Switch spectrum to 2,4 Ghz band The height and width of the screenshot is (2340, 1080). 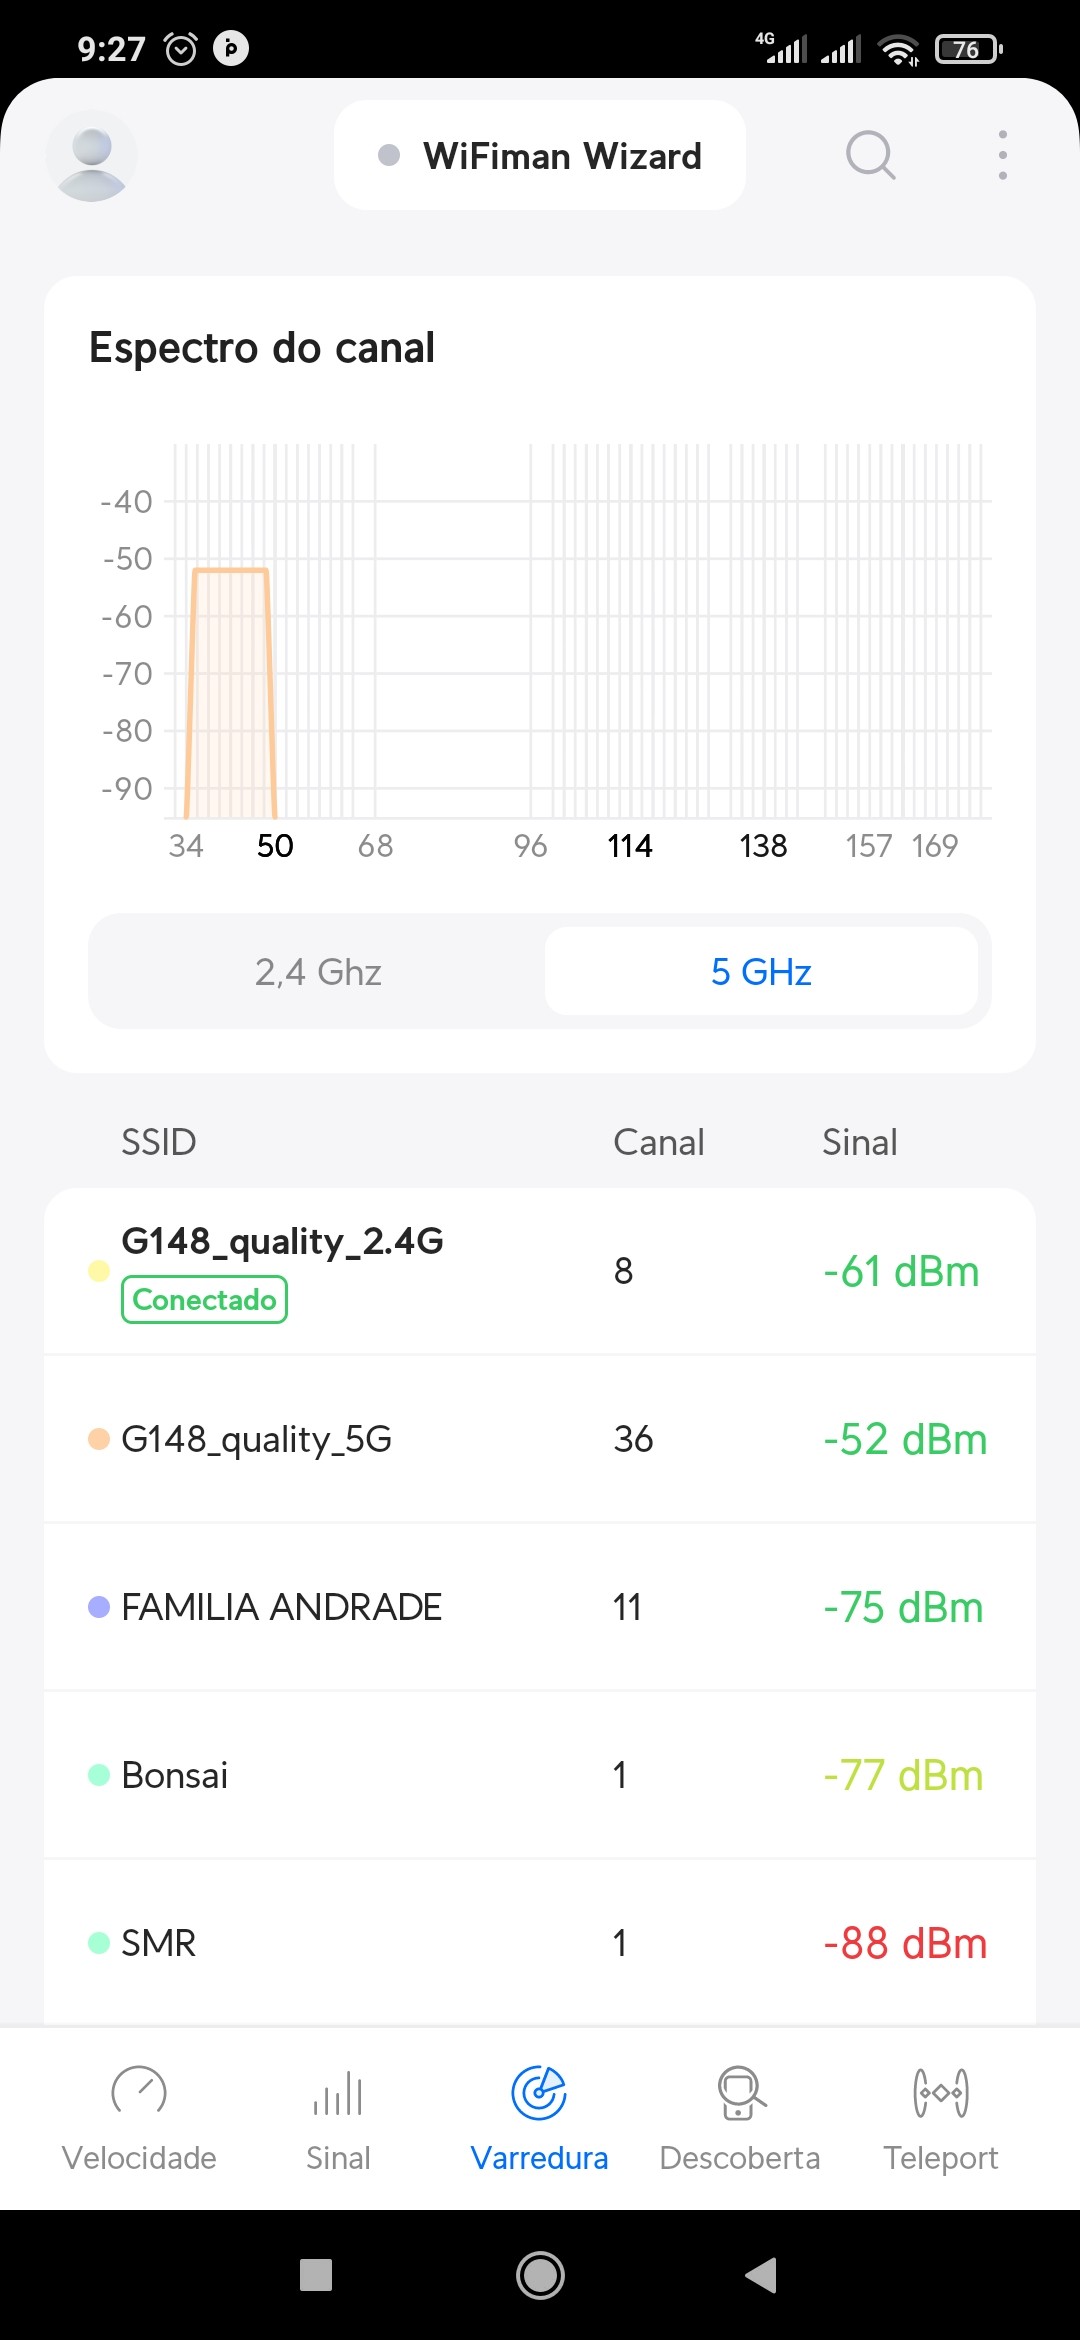(318, 972)
